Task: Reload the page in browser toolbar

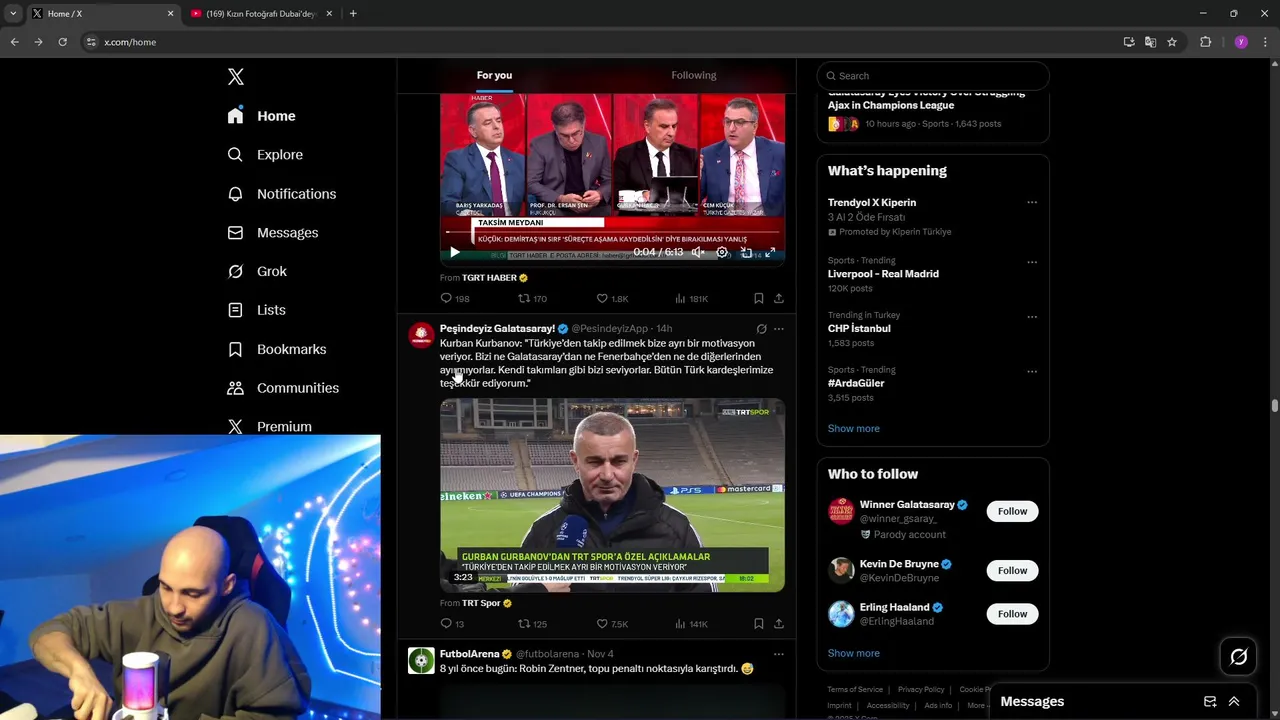Action: point(62,42)
